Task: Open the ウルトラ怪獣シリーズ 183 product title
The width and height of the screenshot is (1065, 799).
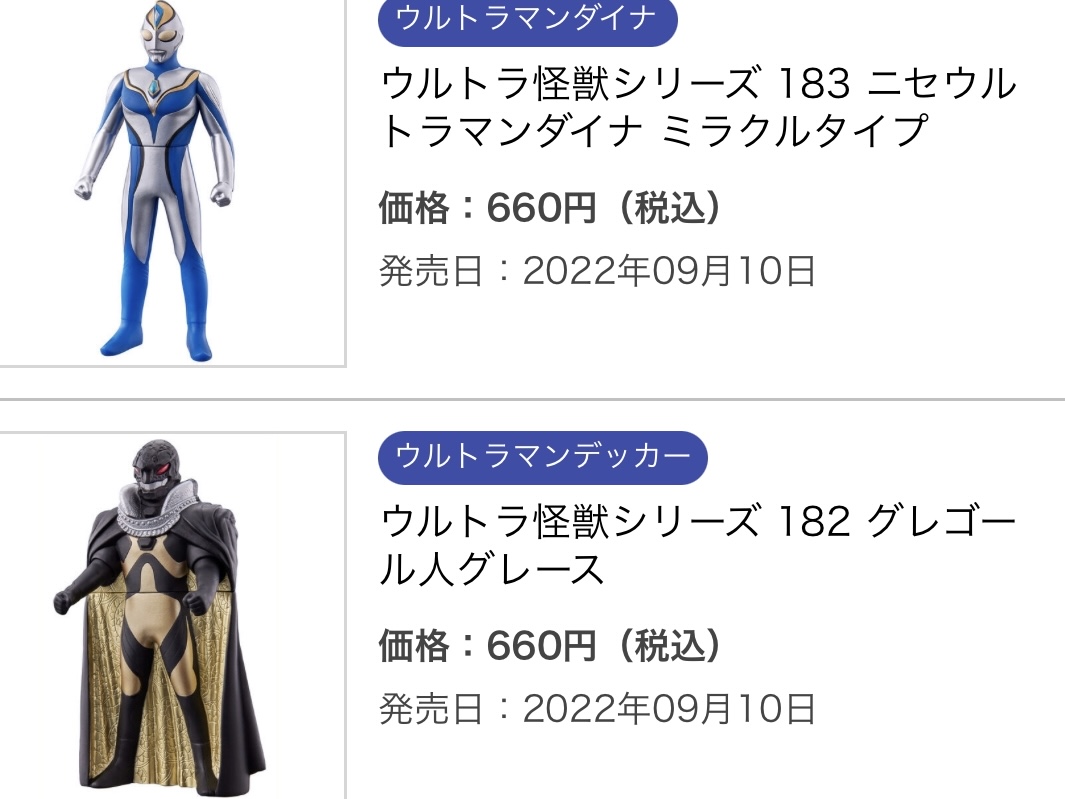Action: click(698, 107)
